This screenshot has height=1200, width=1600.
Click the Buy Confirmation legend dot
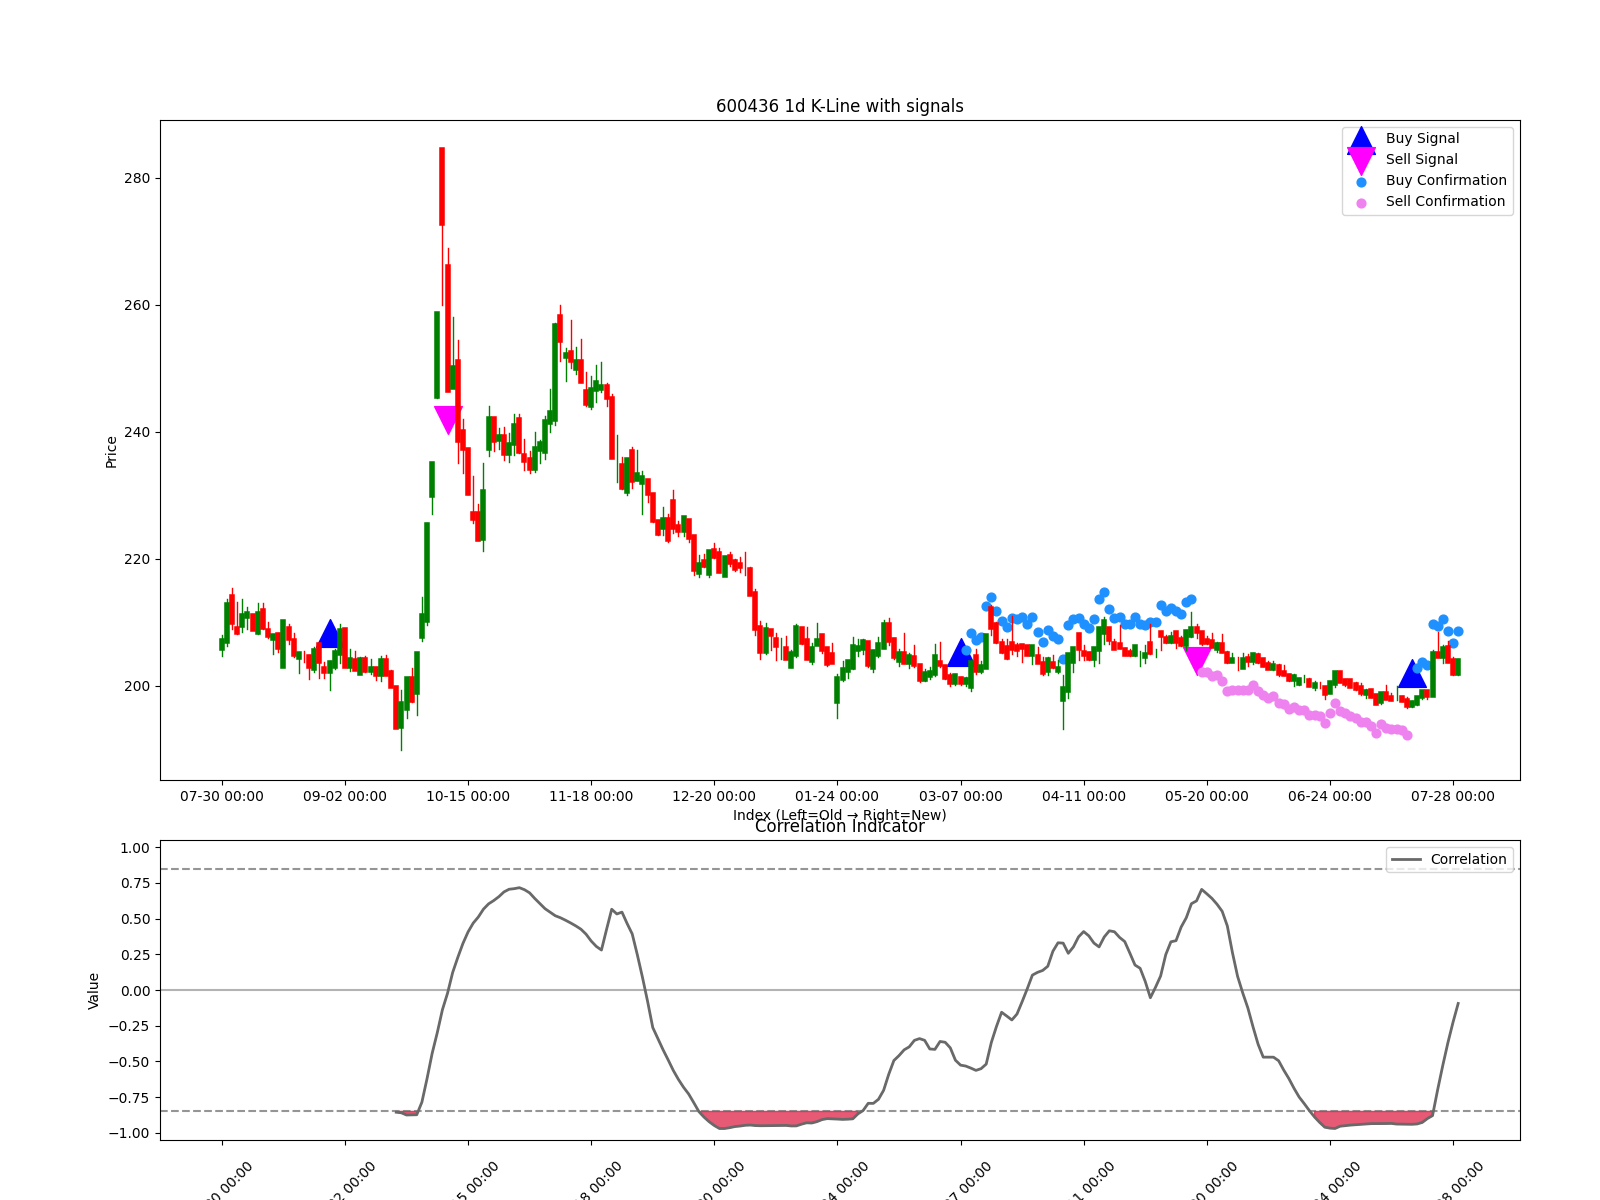point(1361,182)
